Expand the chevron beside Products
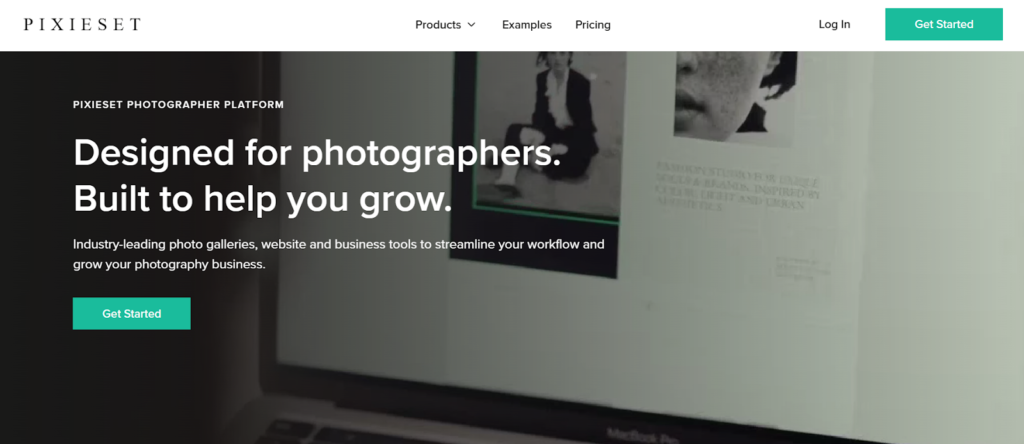This screenshot has width=1024, height=444. click(471, 25)
